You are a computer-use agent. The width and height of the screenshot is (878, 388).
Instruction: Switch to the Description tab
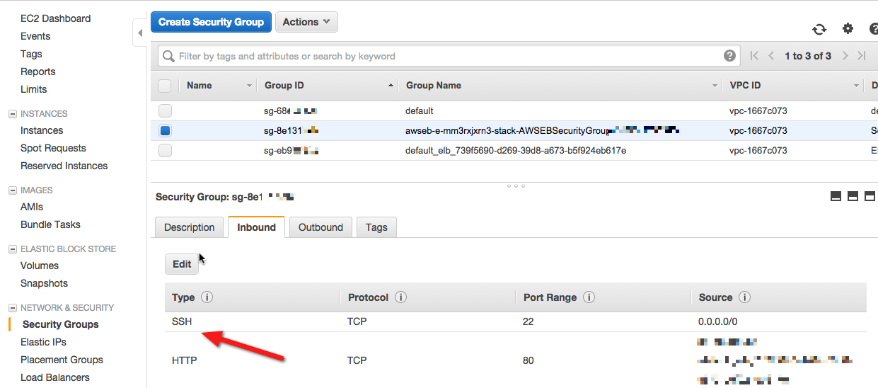(x=189, y=227)
